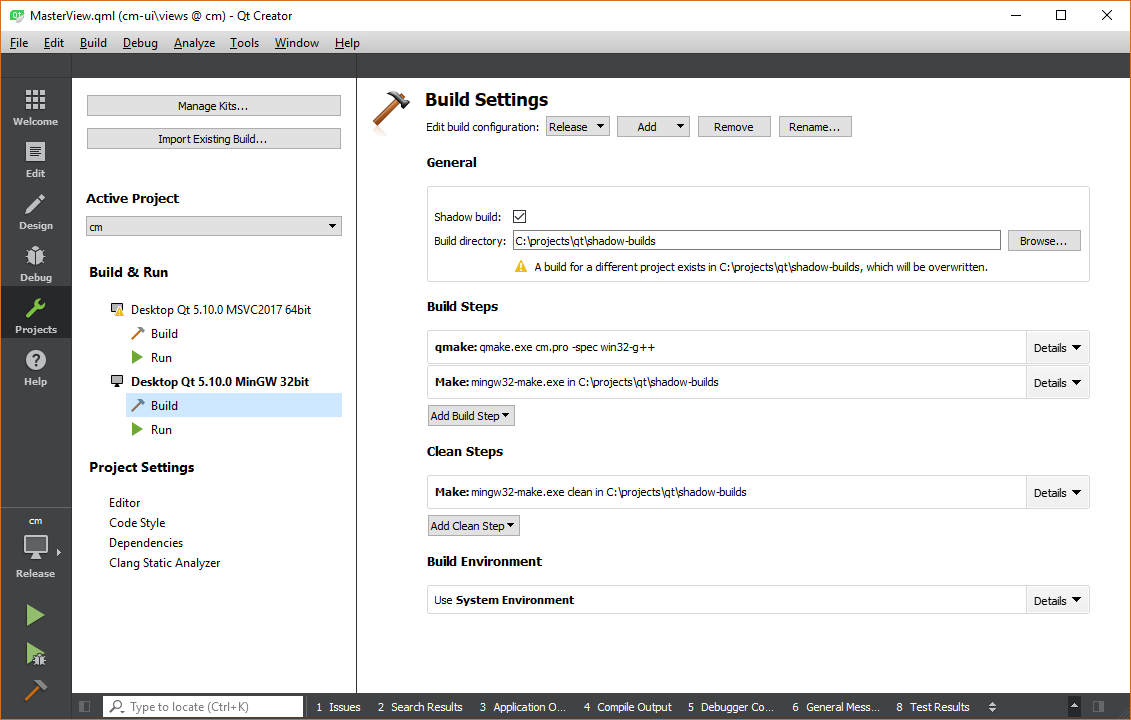This screenshot has height=720, width=1131.
Task: Open the Add Build Step dropdown
Action: (471, 416)
